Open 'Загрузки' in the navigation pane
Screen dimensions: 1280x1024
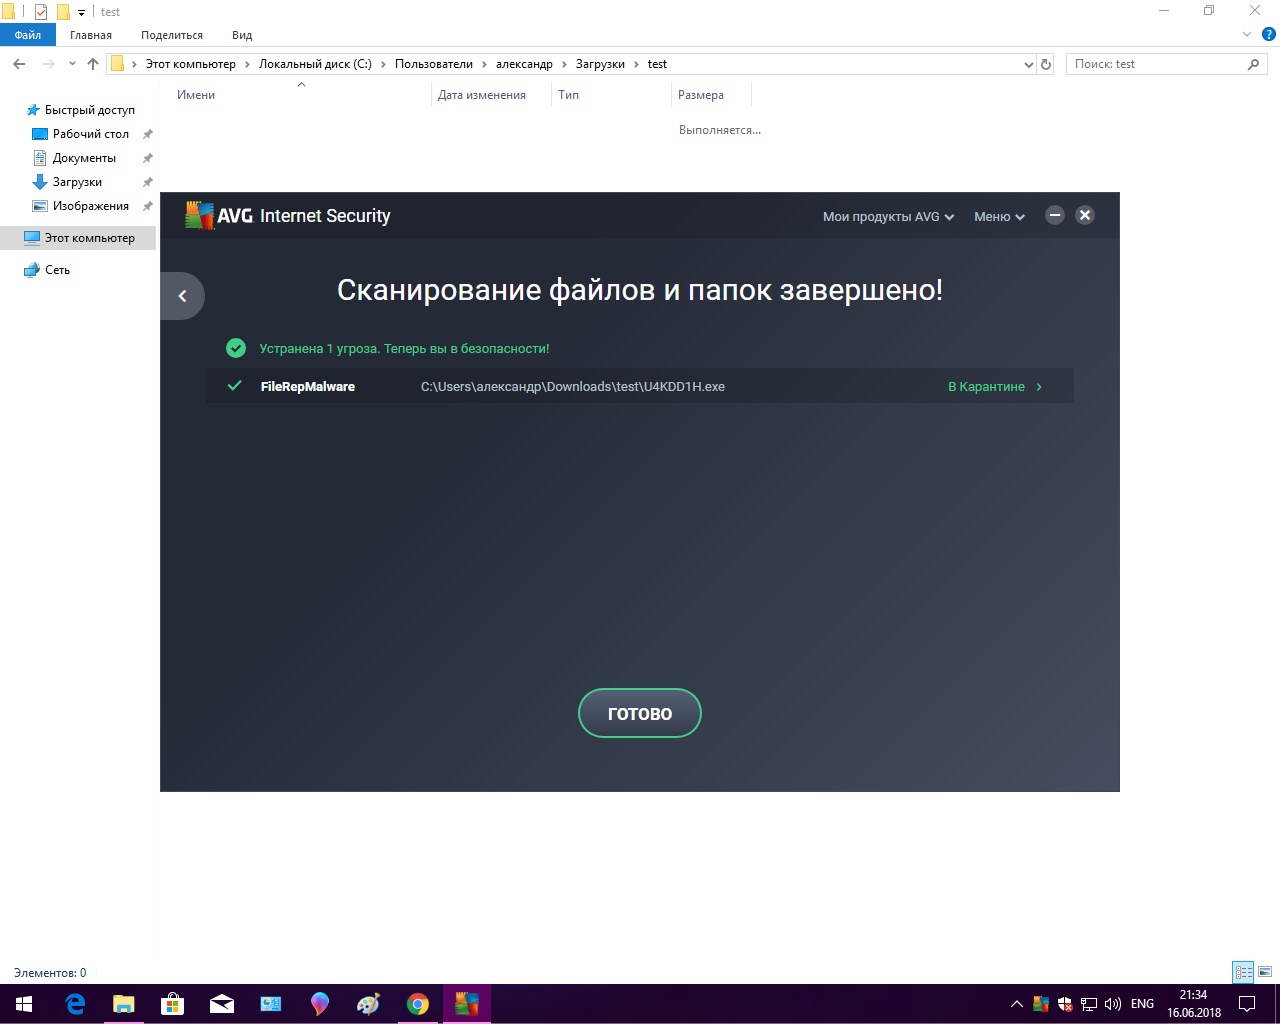(x=77, y=182)
